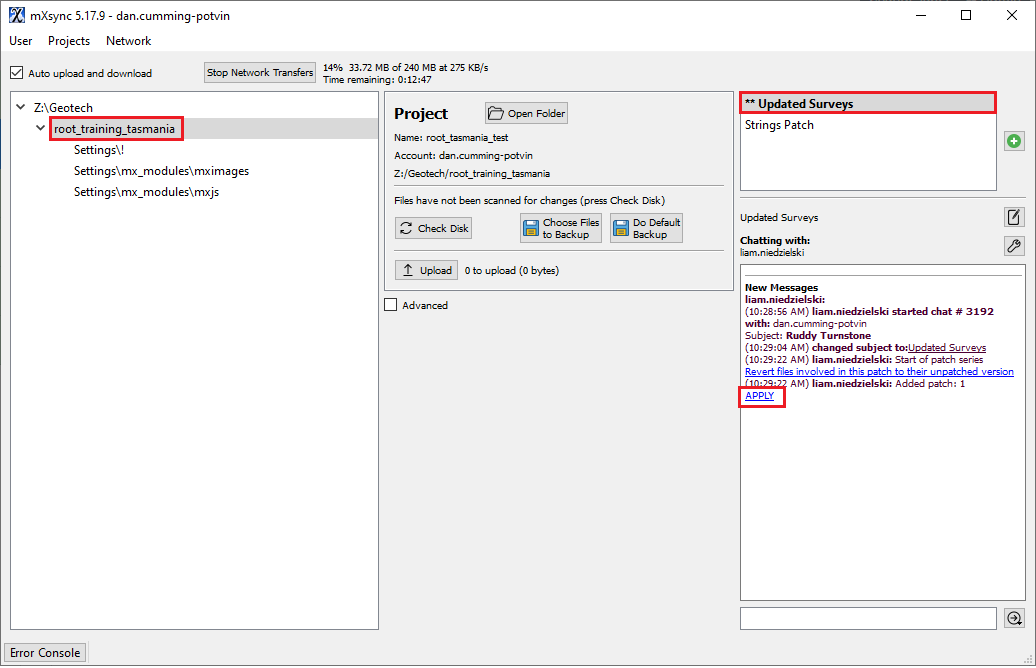Screen dimensions: 1036x668
Task: Open the Projects menu
Action: 69,41
